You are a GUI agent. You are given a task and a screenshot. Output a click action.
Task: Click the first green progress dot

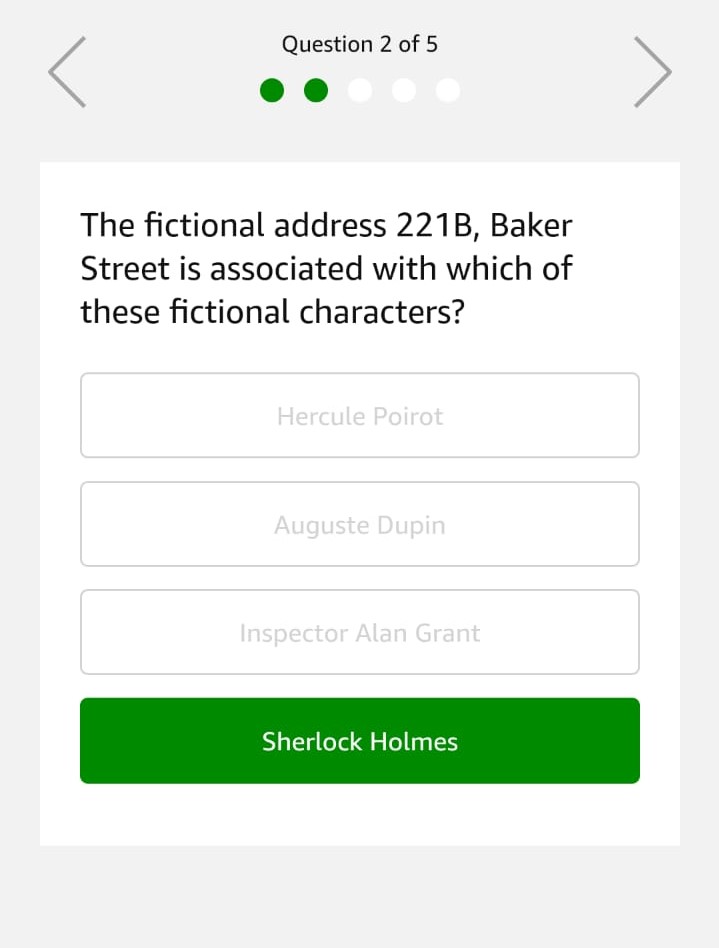272,91
